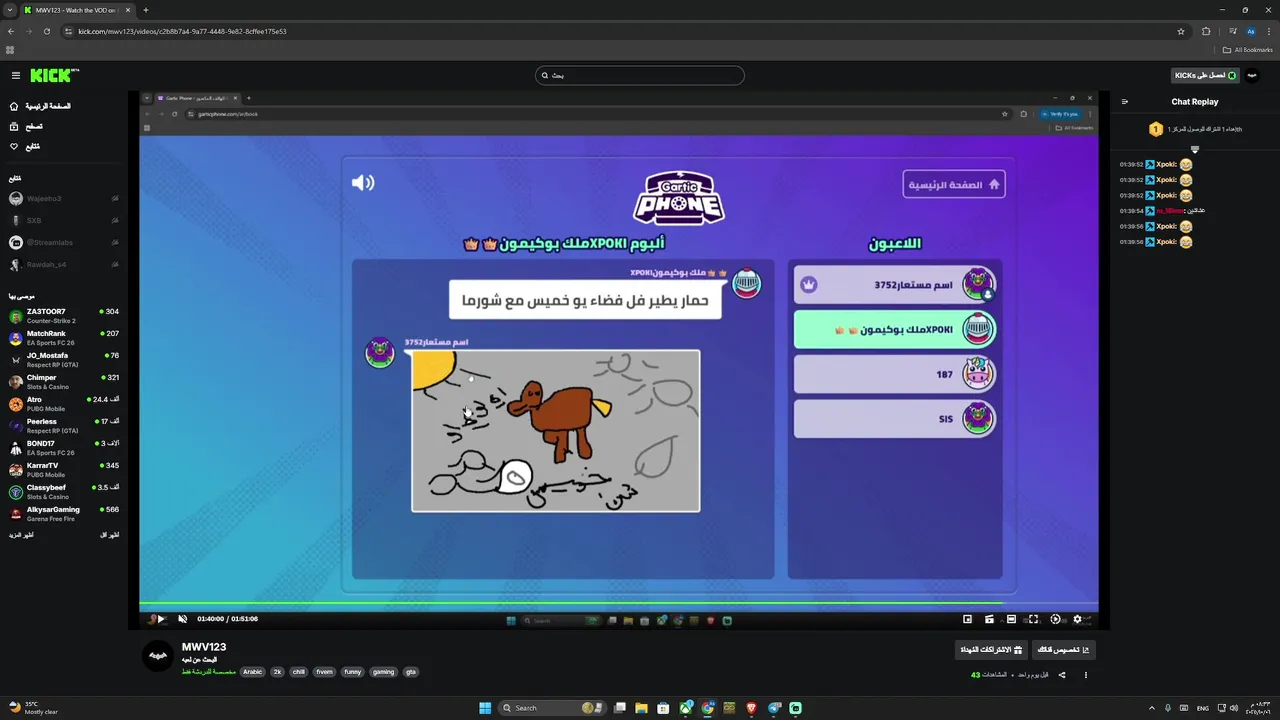
Task: Select the fivem tag
Action: [324, 672]
